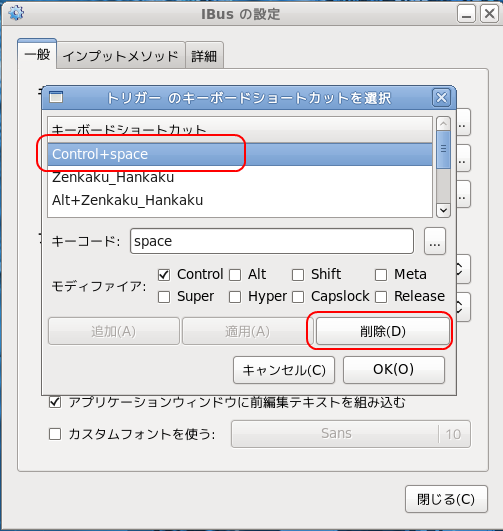Close the IBus settings window
This screenshot has height=531, width=503.
coord(489,14)
